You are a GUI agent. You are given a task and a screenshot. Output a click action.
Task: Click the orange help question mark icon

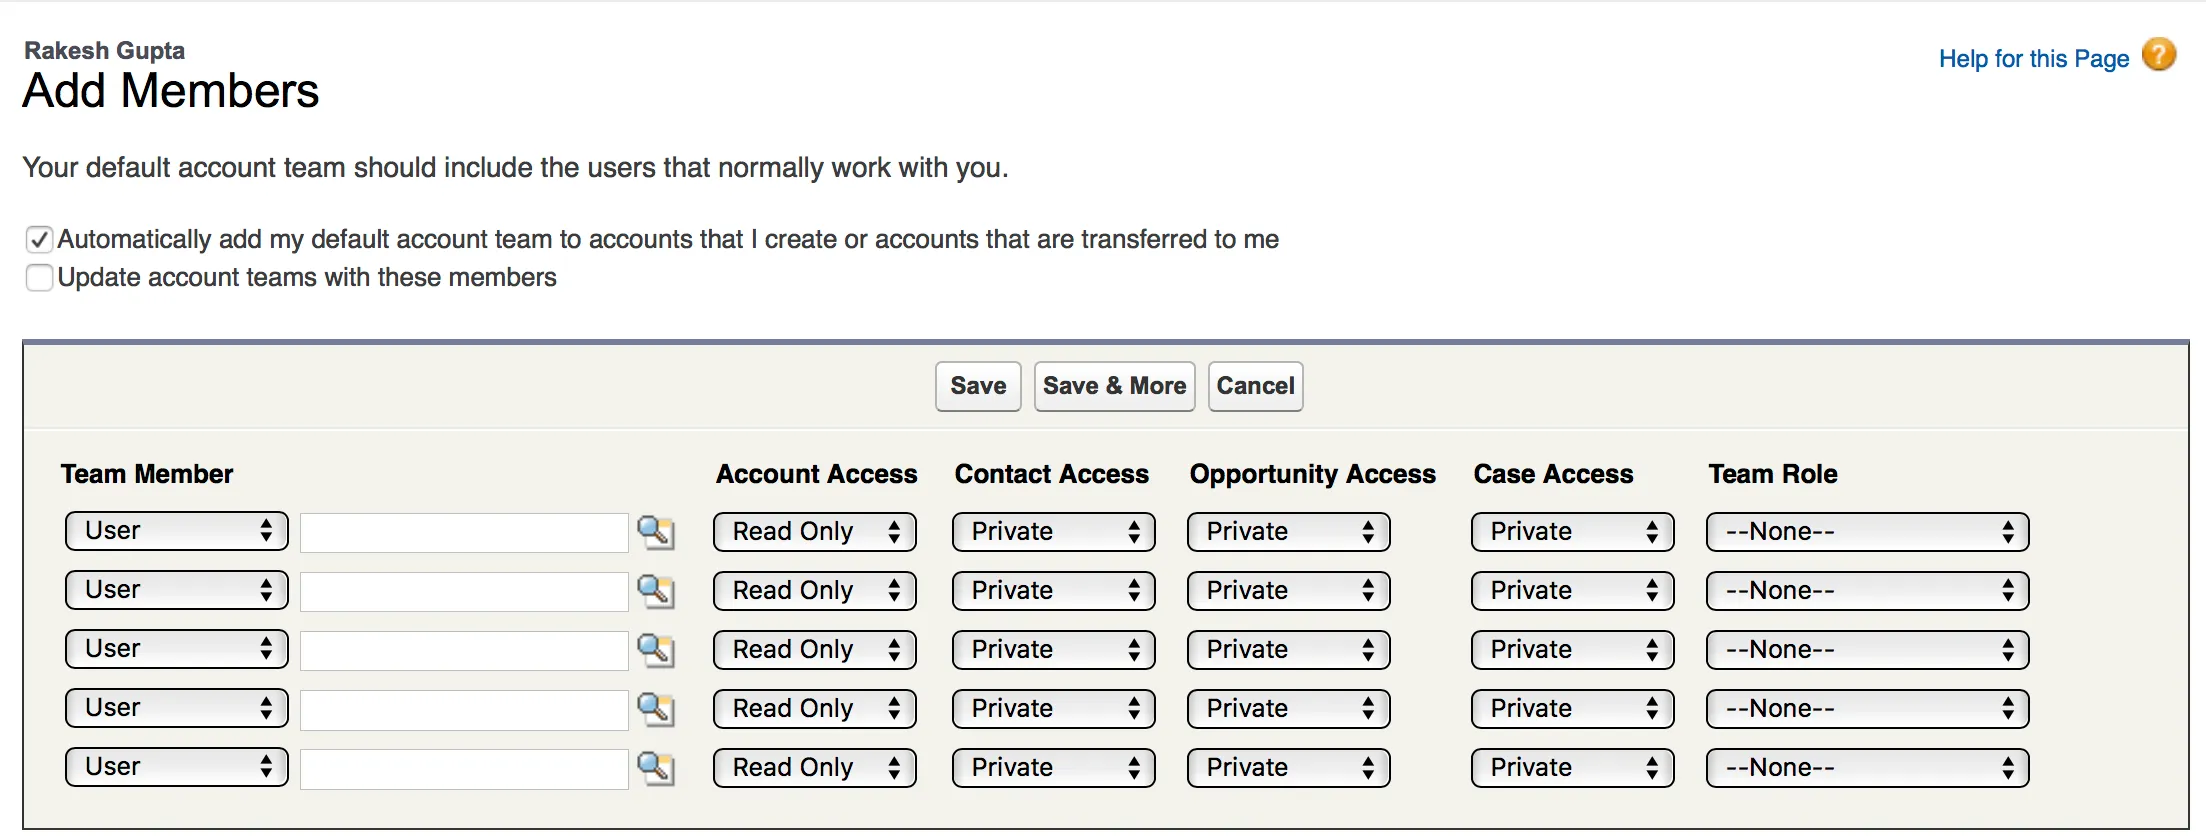(x=2159, y=55)
